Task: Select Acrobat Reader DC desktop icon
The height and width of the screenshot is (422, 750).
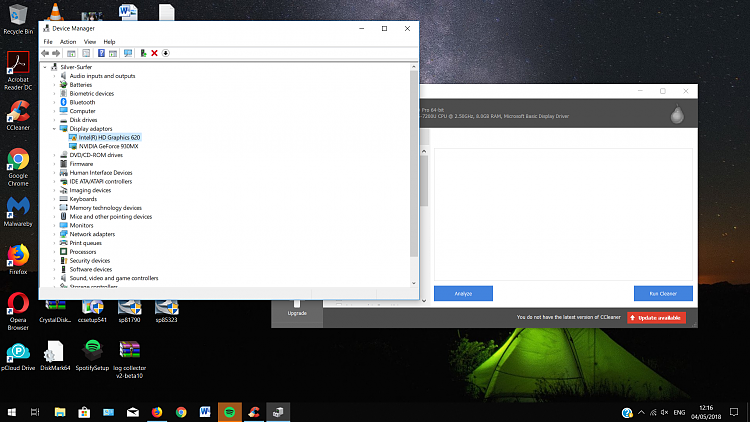Action: (x=18, y=71)
